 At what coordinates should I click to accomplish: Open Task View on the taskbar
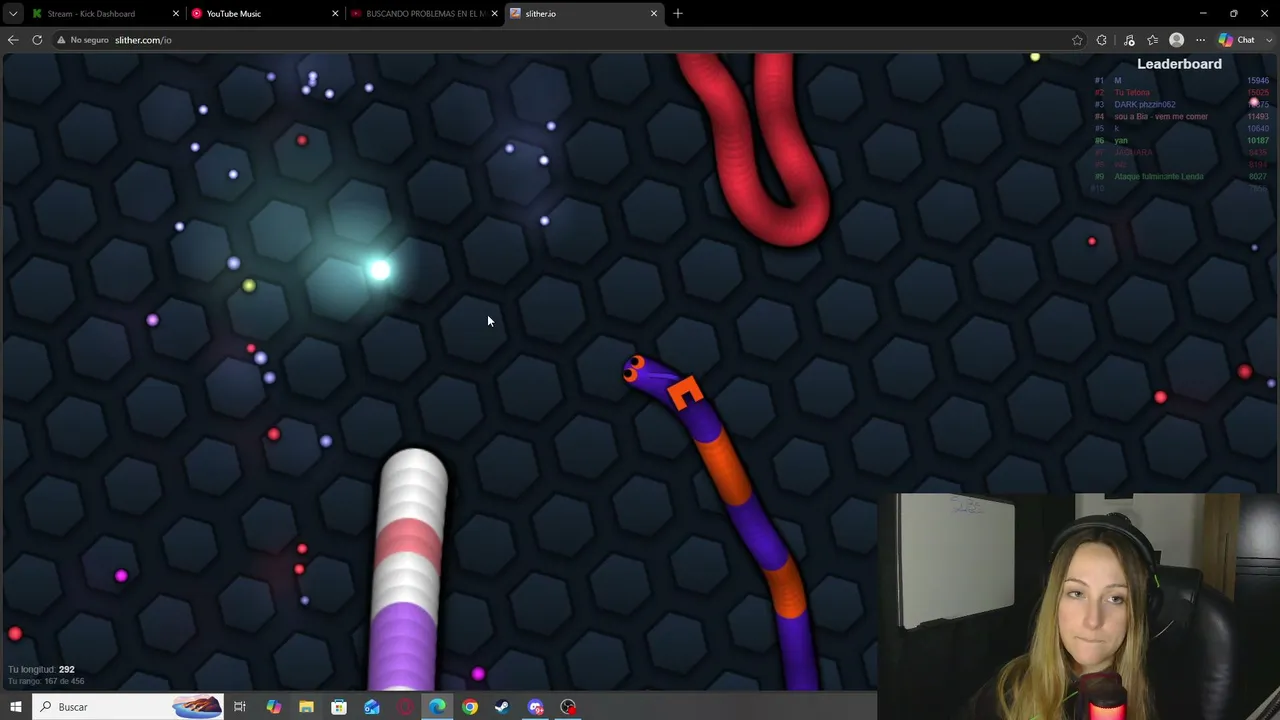[x=240, y=707]
